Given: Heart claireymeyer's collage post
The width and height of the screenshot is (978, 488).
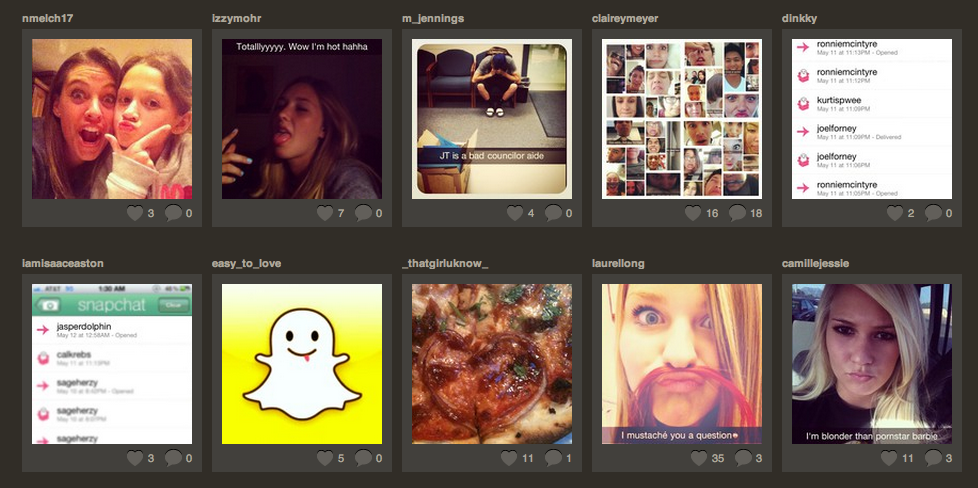Looking at the screenshot, I should [x=693, y=213].
